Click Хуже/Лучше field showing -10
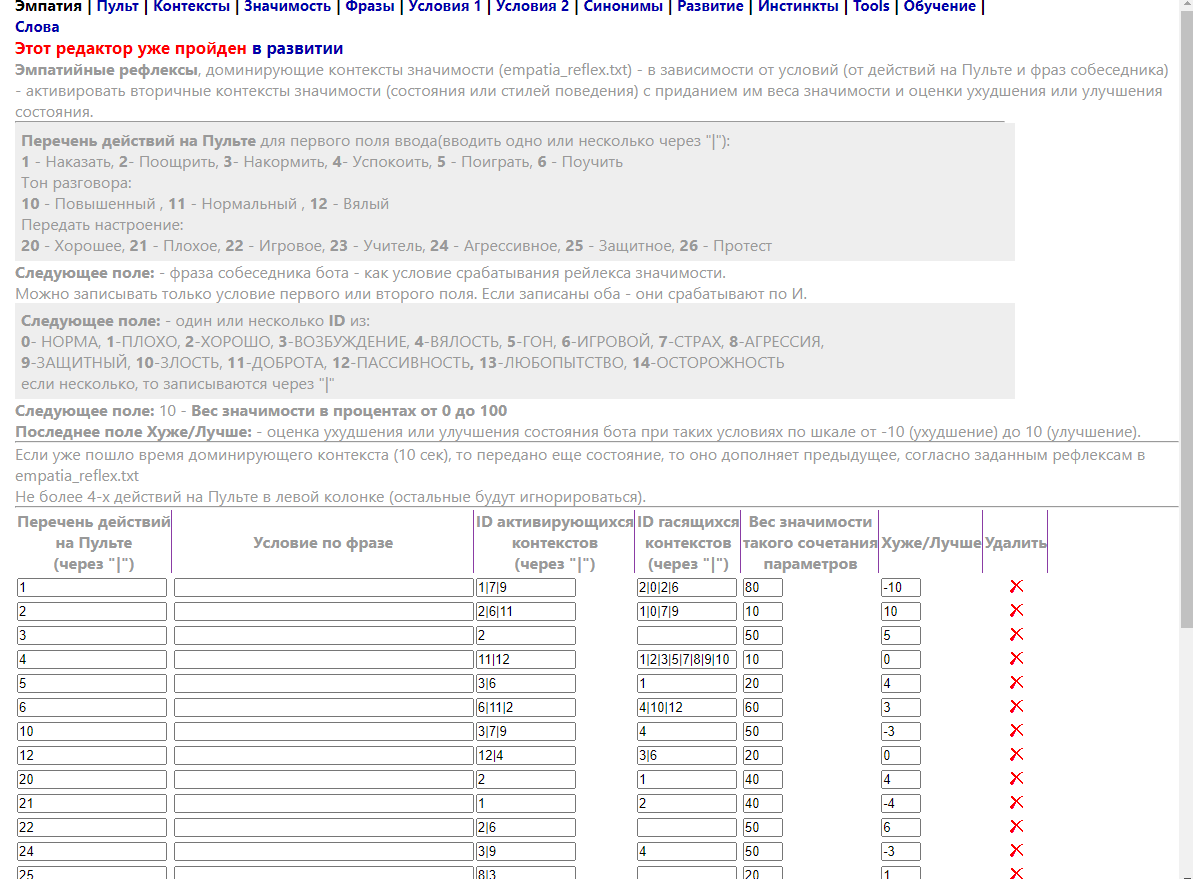Viewport: 1193px width, 879px height. 900,587
